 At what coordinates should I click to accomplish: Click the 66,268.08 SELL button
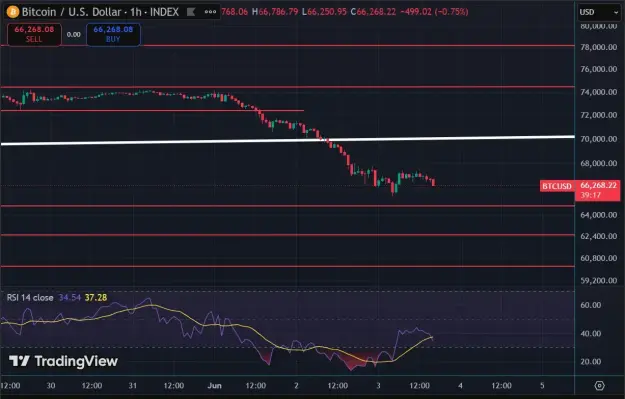click(34, 34)
